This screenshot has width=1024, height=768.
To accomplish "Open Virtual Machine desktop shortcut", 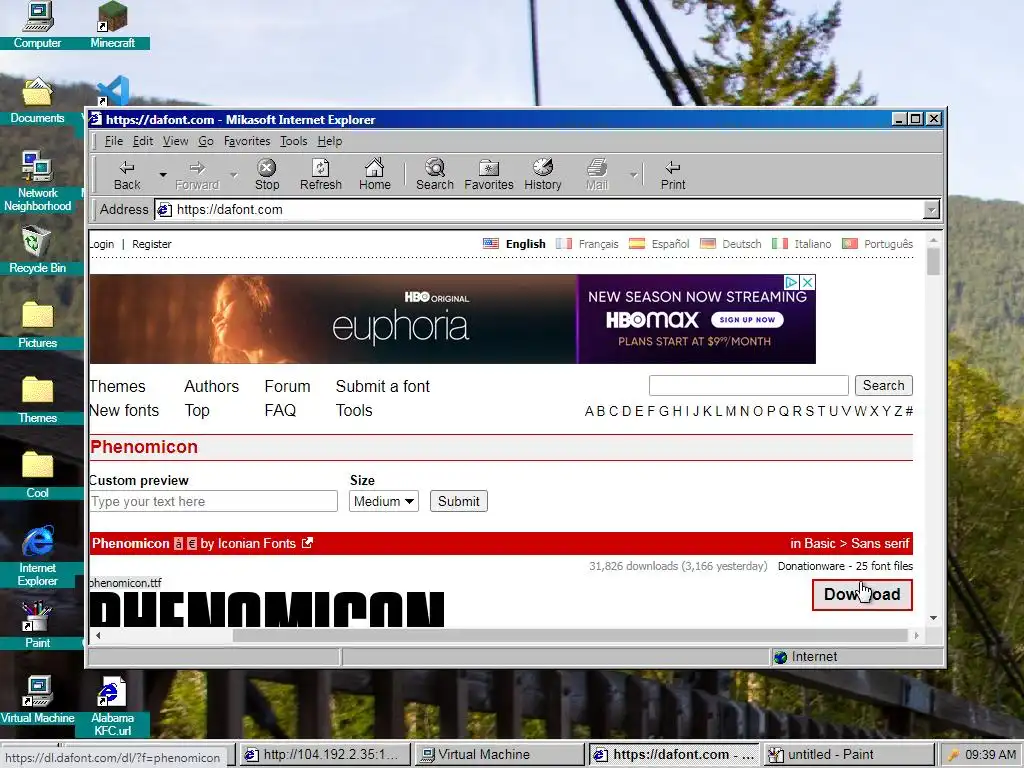I will [37, 700].
